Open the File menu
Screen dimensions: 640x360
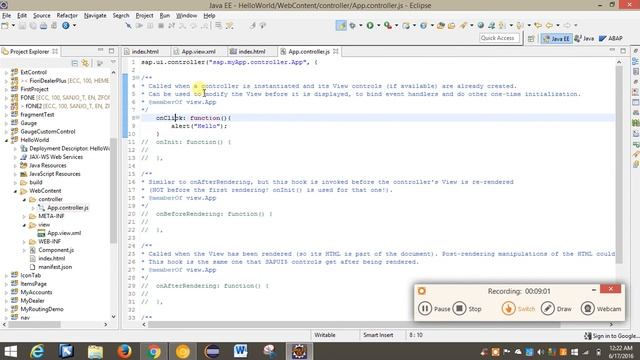[x=7, y=16]
